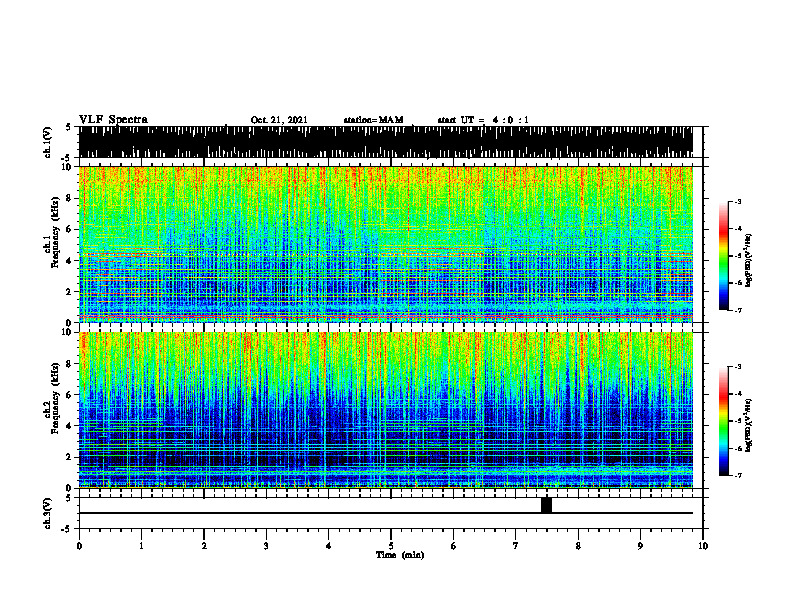Click the time axis tick label "4"
Screen dimensions: 792x612
pos(329,546)
